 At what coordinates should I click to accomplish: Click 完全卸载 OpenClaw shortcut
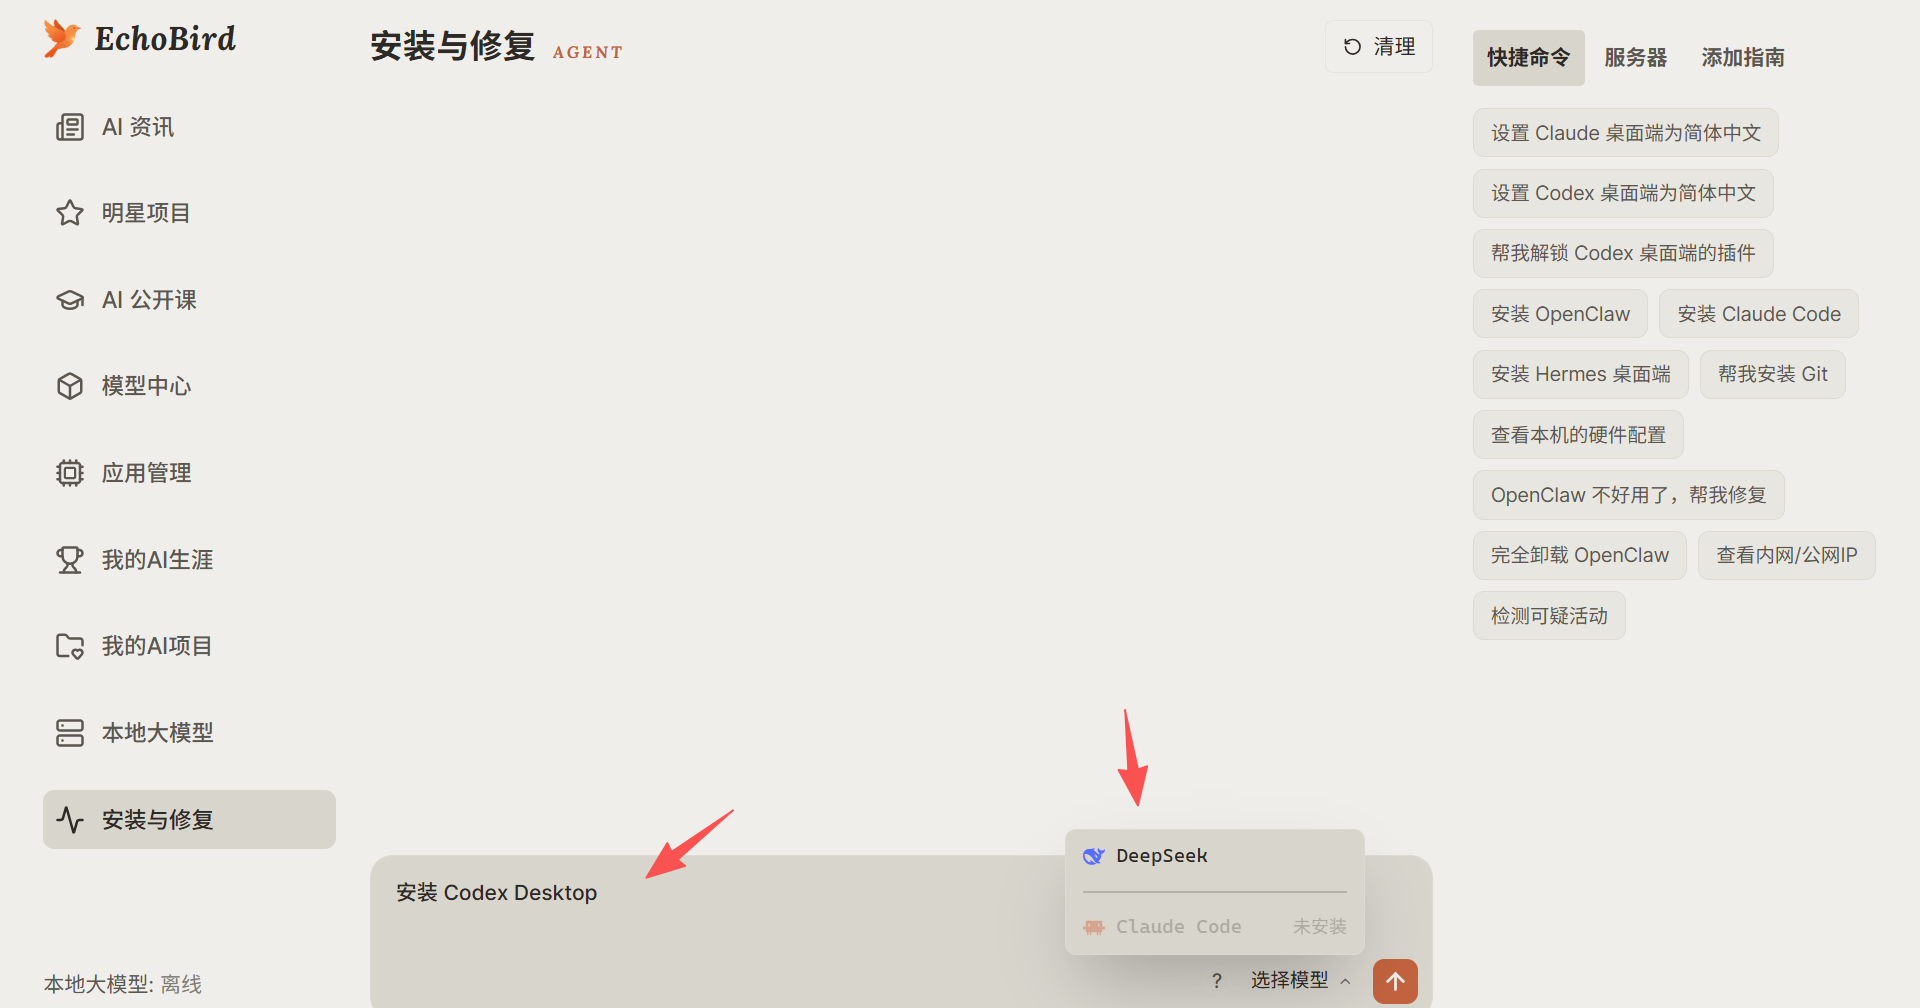click(1580, 555)
